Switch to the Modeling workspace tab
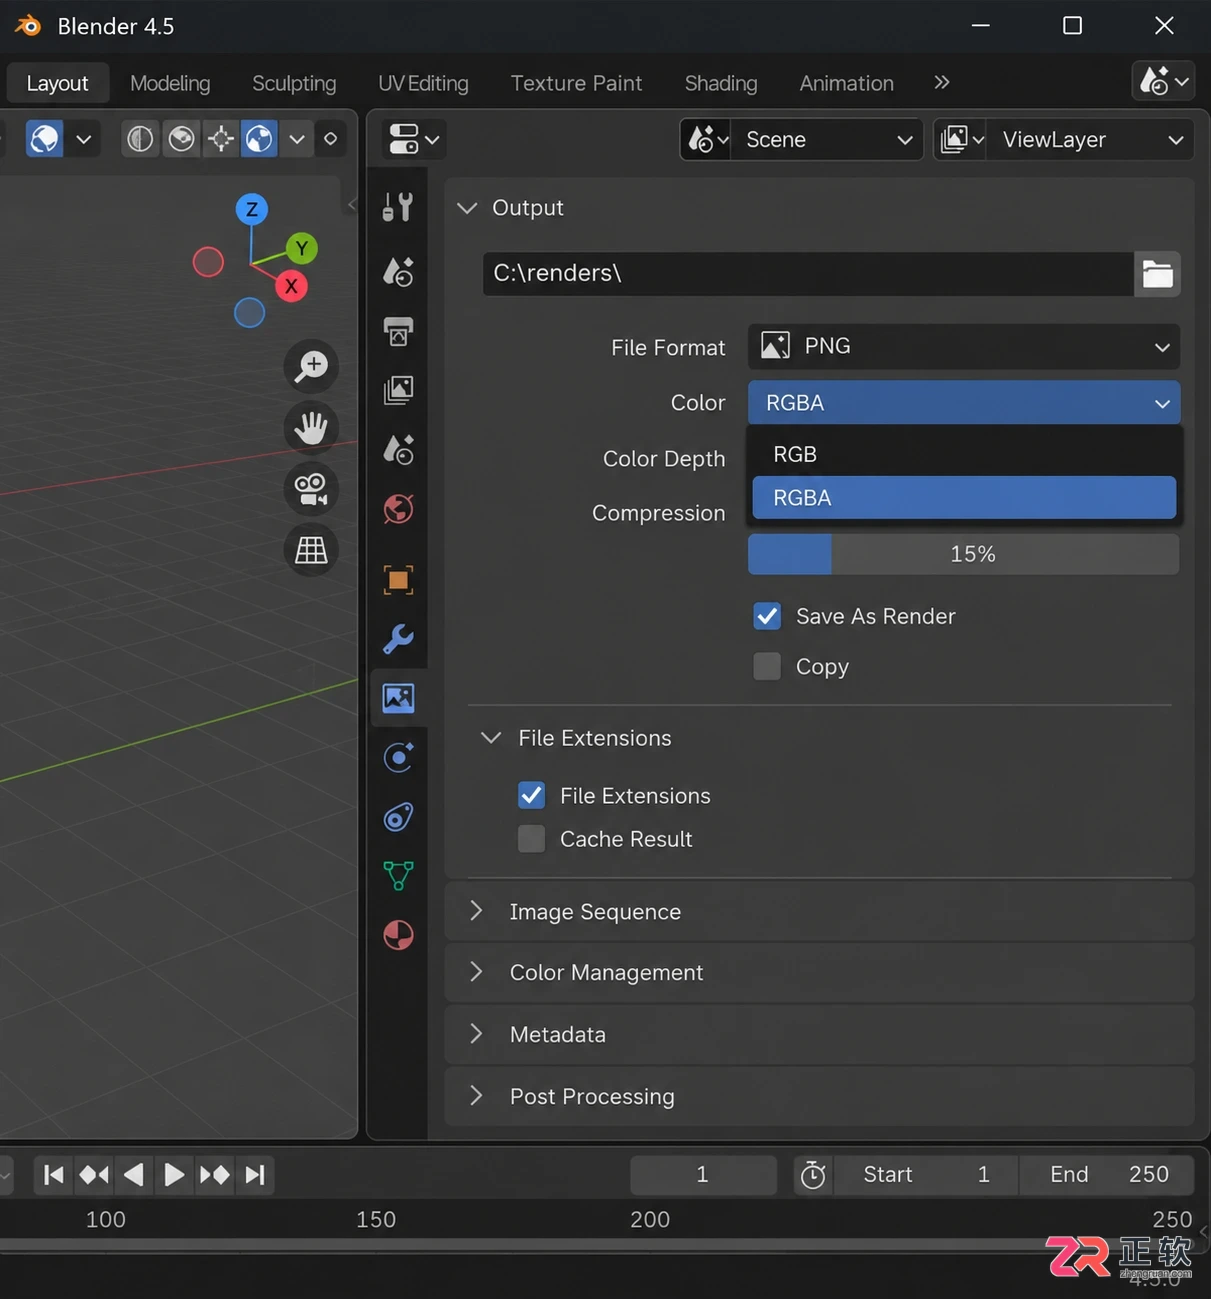This screenshot has height=1299, width=1211. (170, 83)
